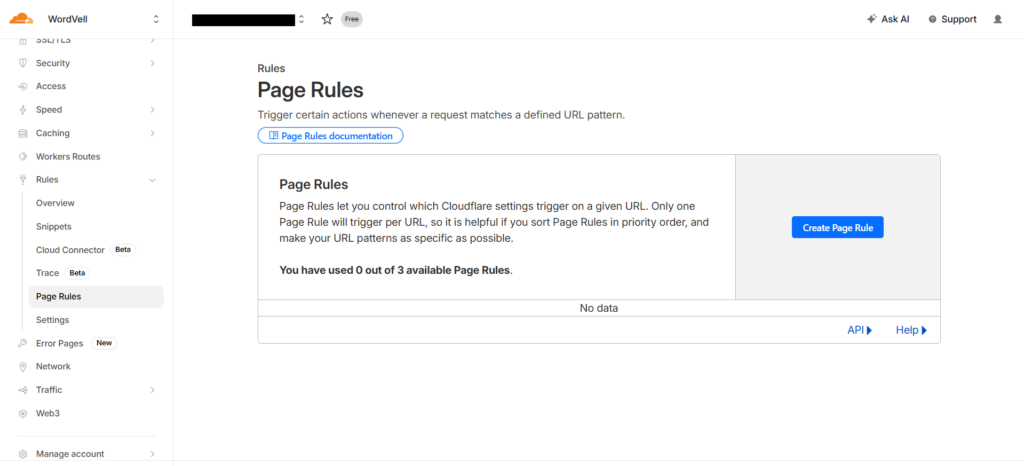Click the Caching menu label
1024x466 pixels.
pos(52,133)
